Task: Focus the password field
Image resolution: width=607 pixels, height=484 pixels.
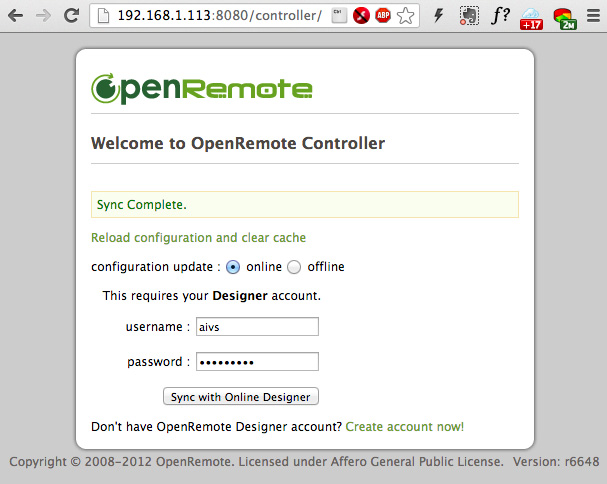Action: 257,362
